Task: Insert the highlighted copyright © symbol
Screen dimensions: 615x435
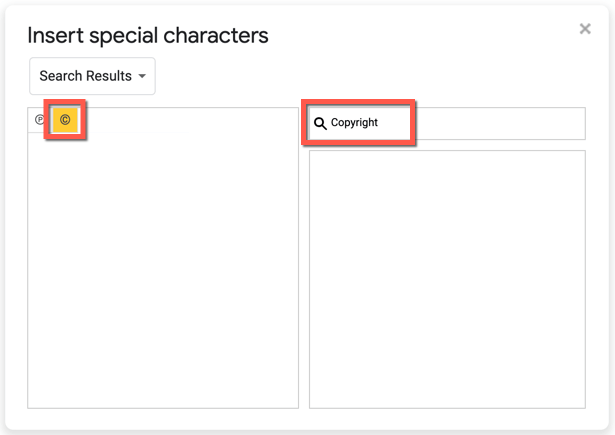Action: pyautogui.click(x=65, y=120)
